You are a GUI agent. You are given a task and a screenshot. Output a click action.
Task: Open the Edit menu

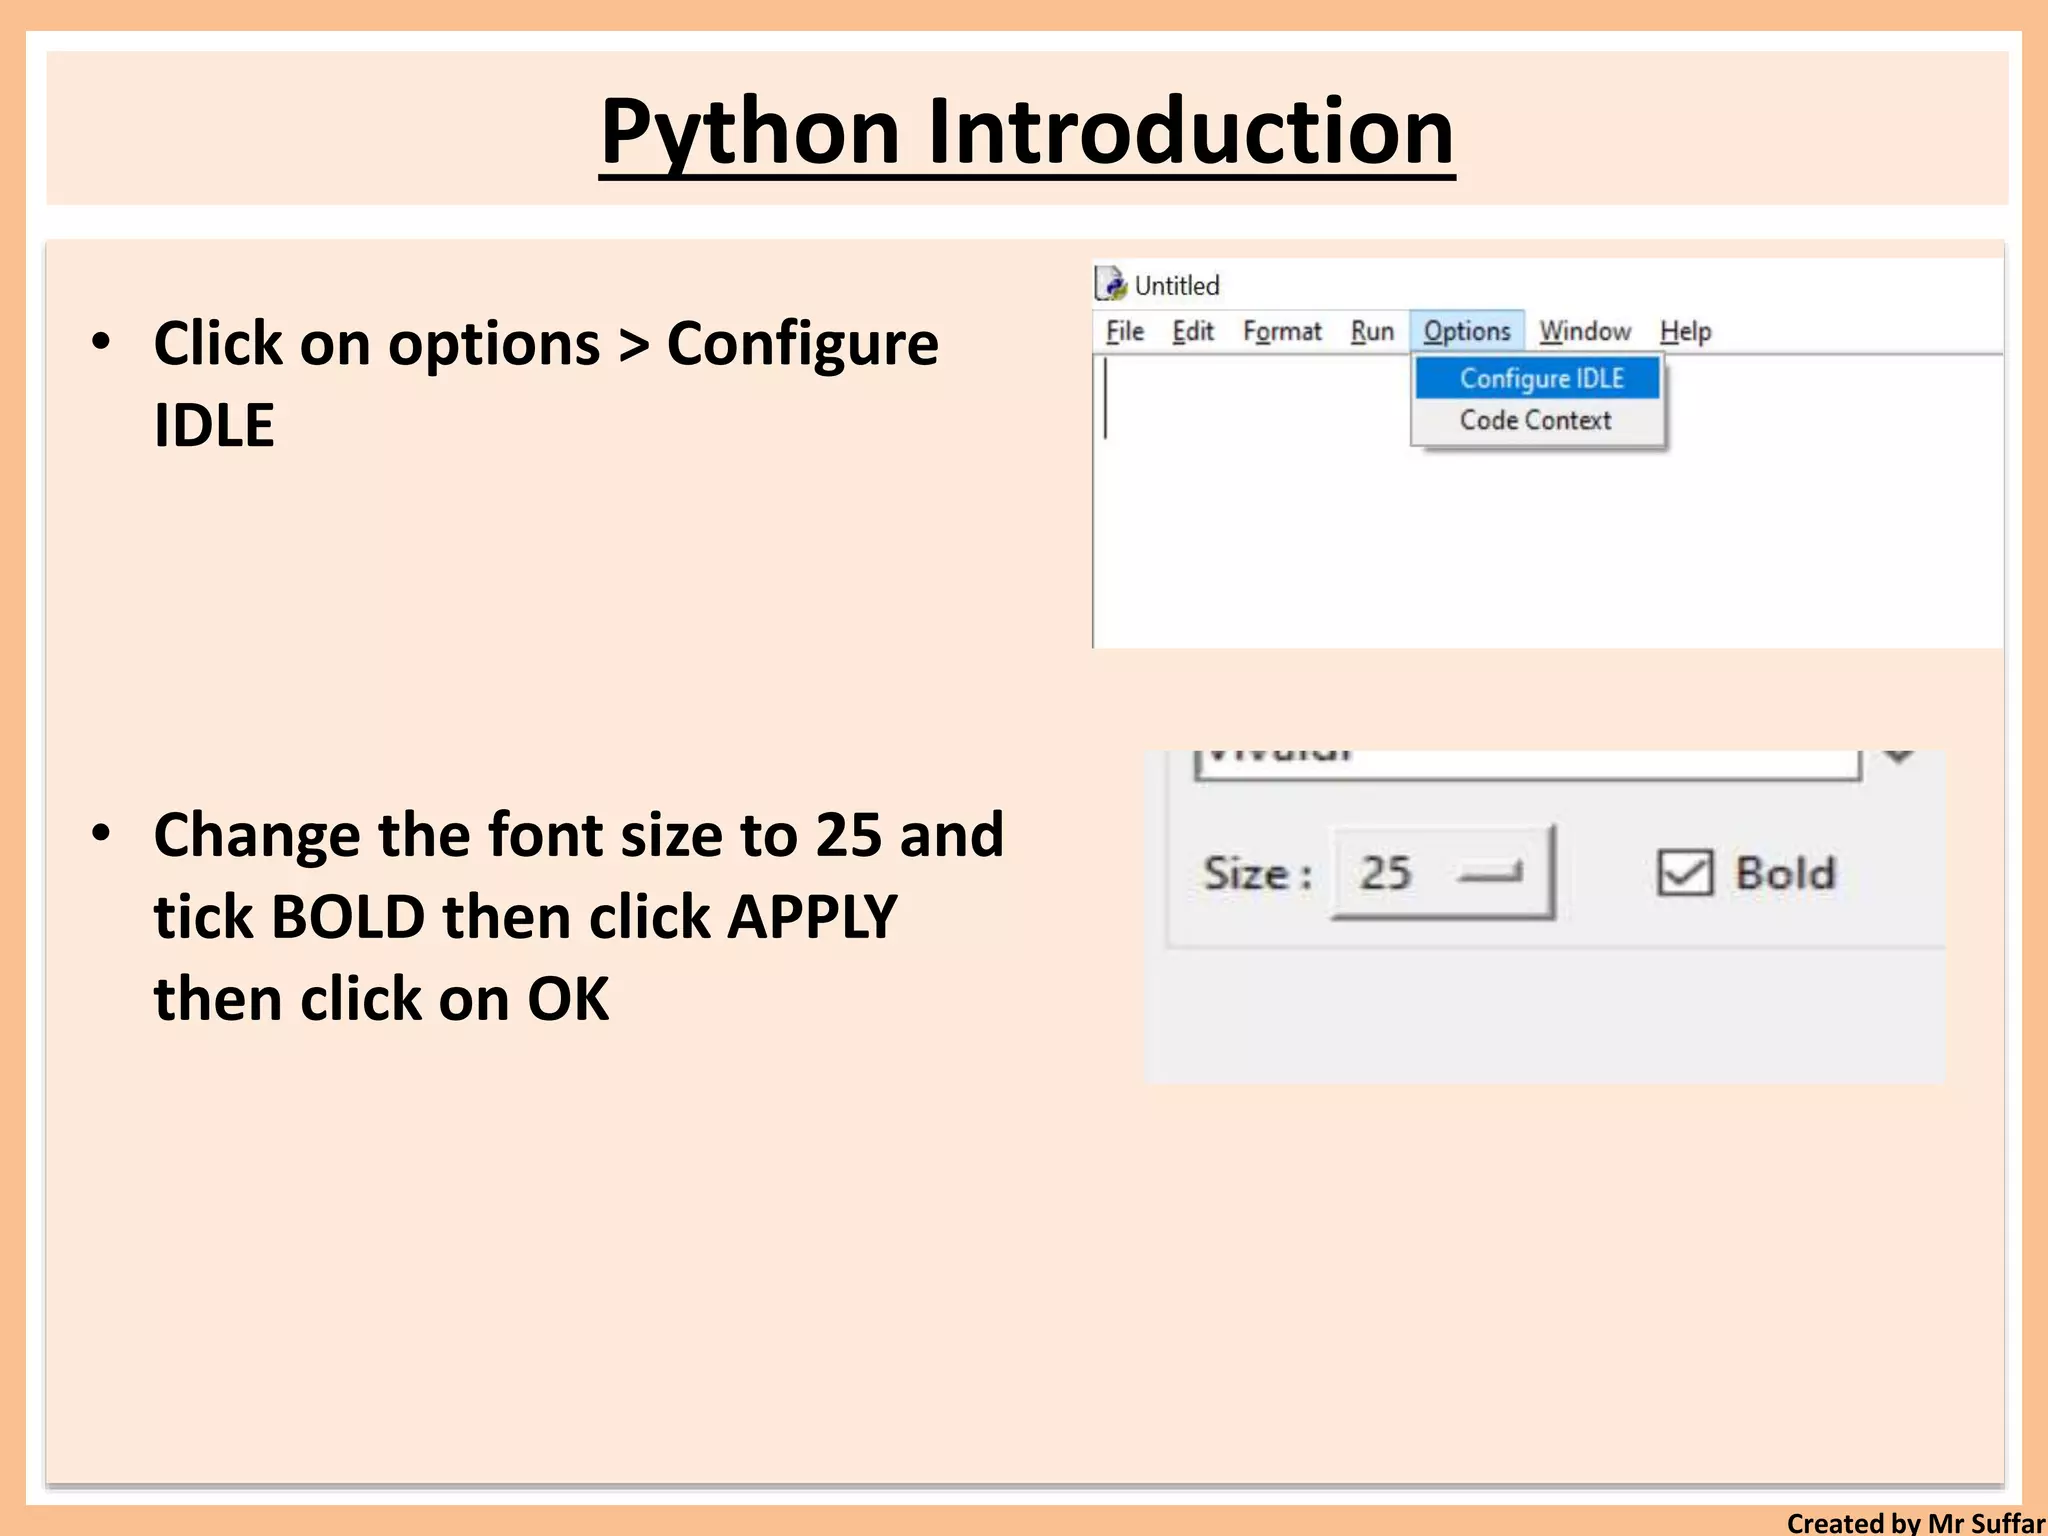click(x=1192, y=331)
